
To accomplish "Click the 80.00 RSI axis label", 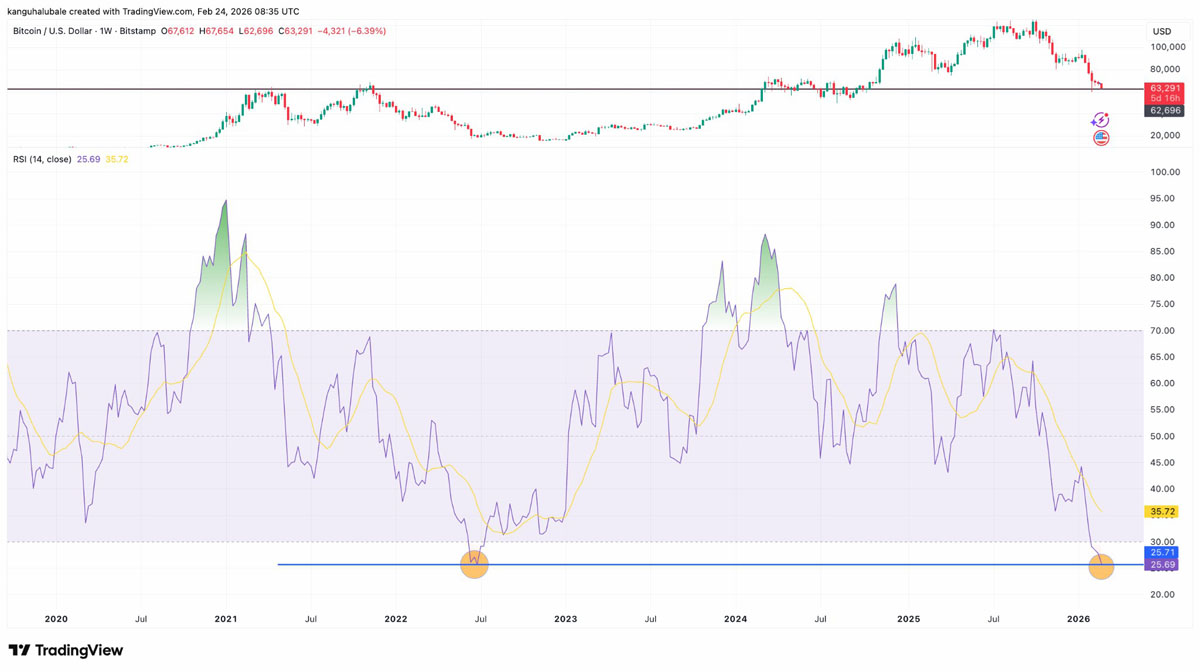I will 1163,278.
